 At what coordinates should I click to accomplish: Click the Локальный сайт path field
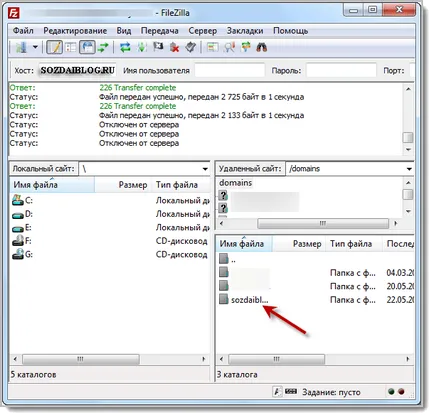[140, 169]
